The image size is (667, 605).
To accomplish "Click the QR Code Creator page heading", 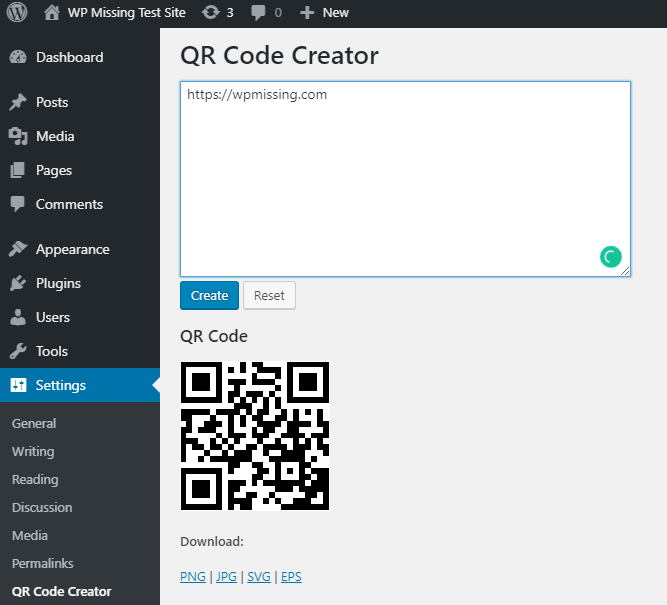I will 279,56.
